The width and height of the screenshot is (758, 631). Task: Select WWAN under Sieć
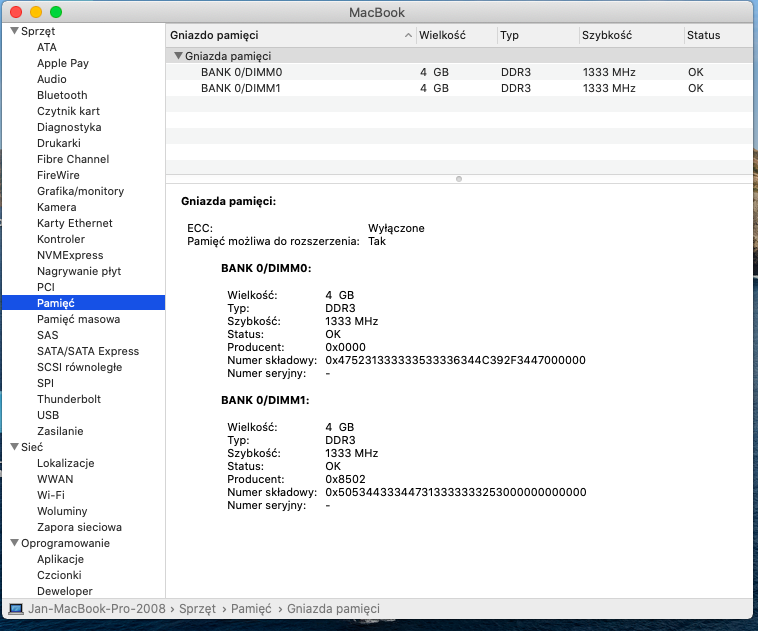(x=55, y=479)
